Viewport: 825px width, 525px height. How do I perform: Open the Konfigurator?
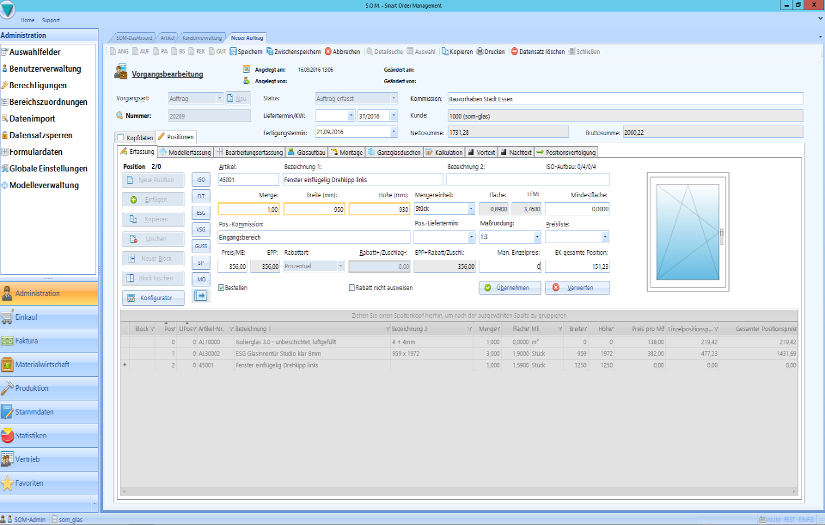(155, 298)
